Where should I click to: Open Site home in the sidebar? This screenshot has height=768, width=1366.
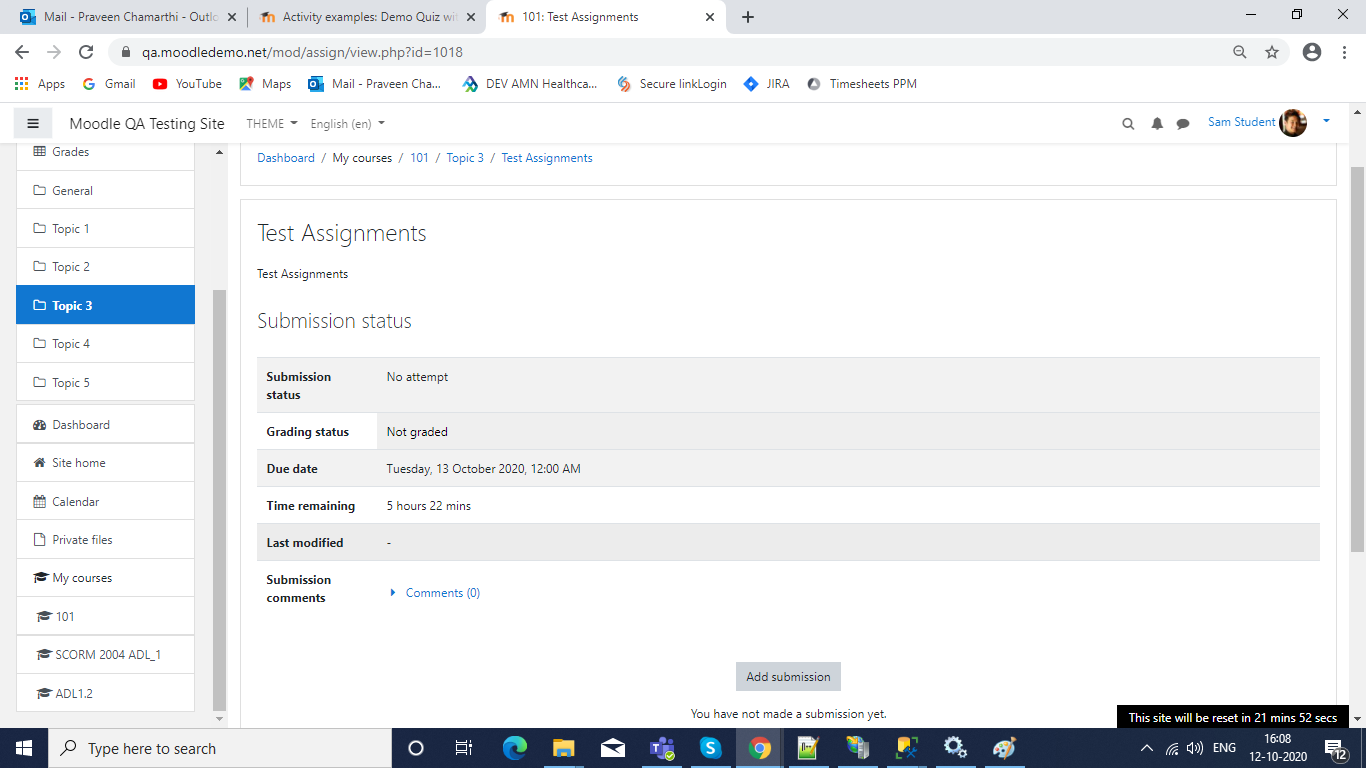coord(105,463)
